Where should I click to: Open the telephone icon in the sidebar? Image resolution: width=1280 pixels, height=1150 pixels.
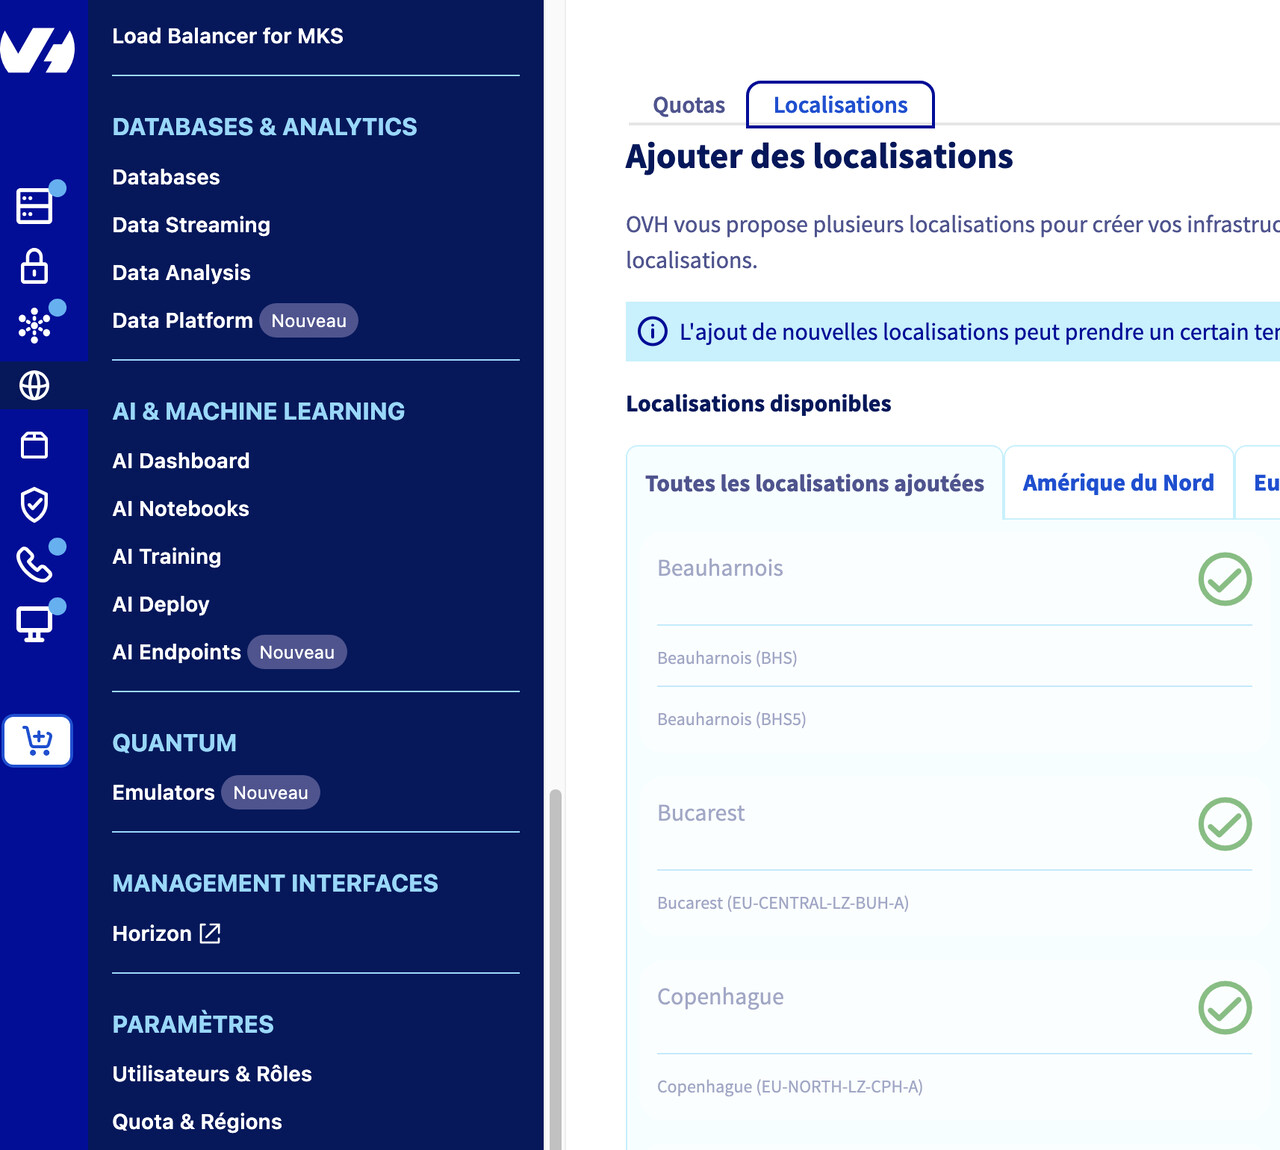click(x=35, y=564)
